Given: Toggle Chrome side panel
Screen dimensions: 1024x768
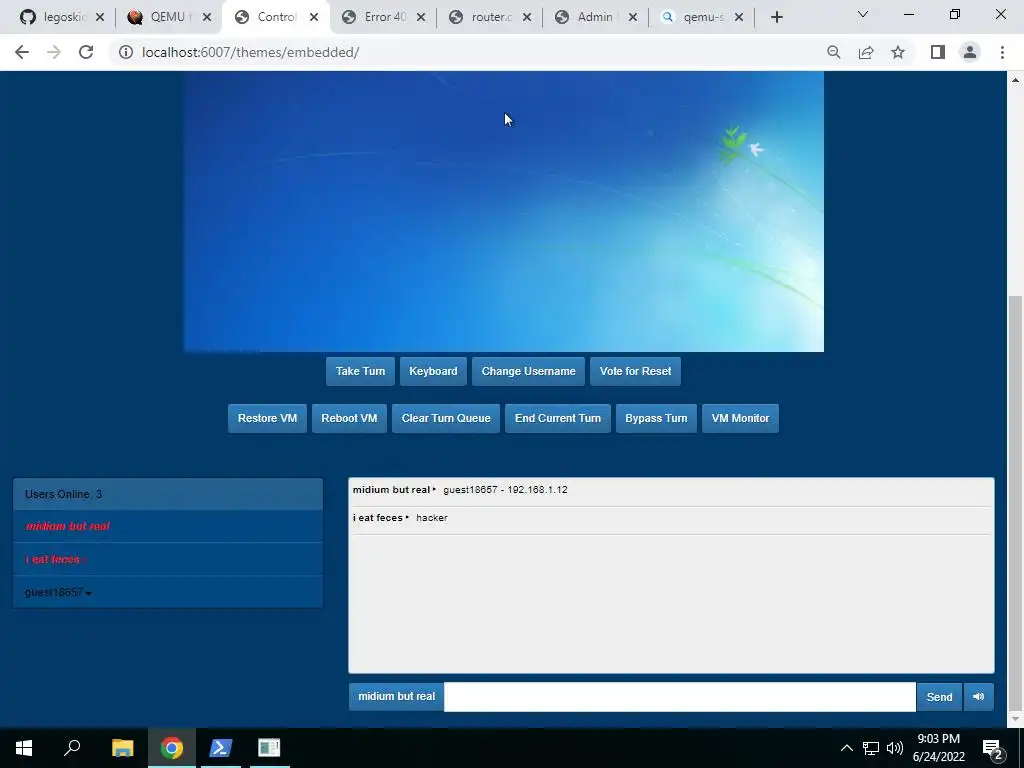Looking at the screenshot, I should pos(938,52).
